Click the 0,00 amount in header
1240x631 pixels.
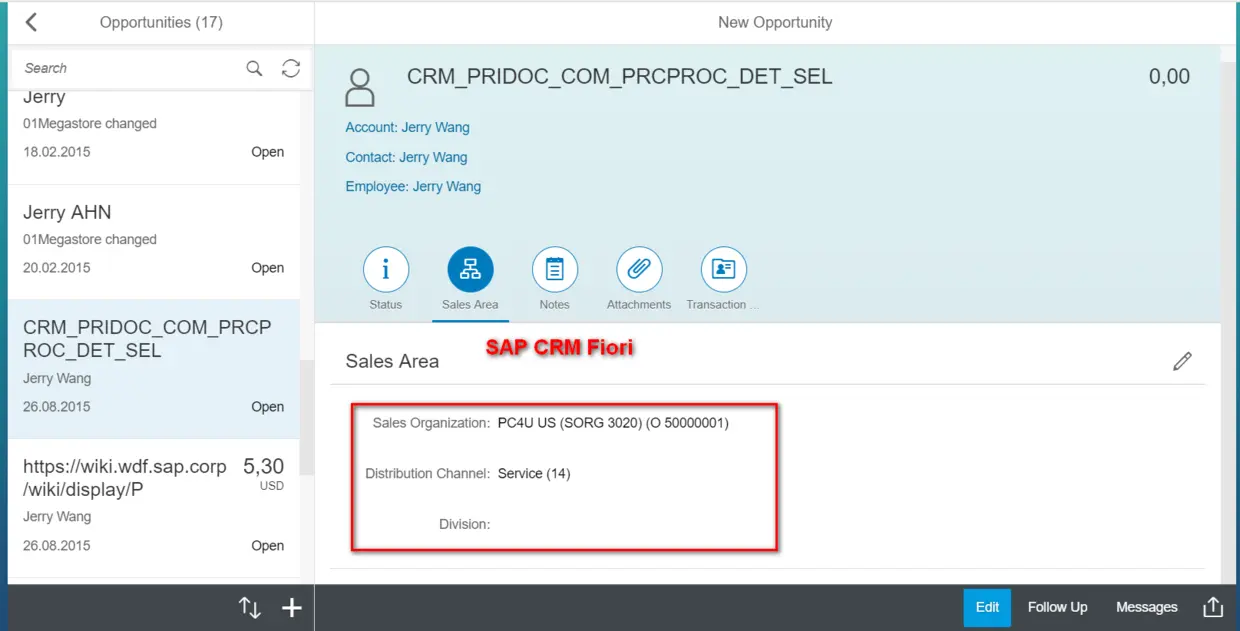1169,77
